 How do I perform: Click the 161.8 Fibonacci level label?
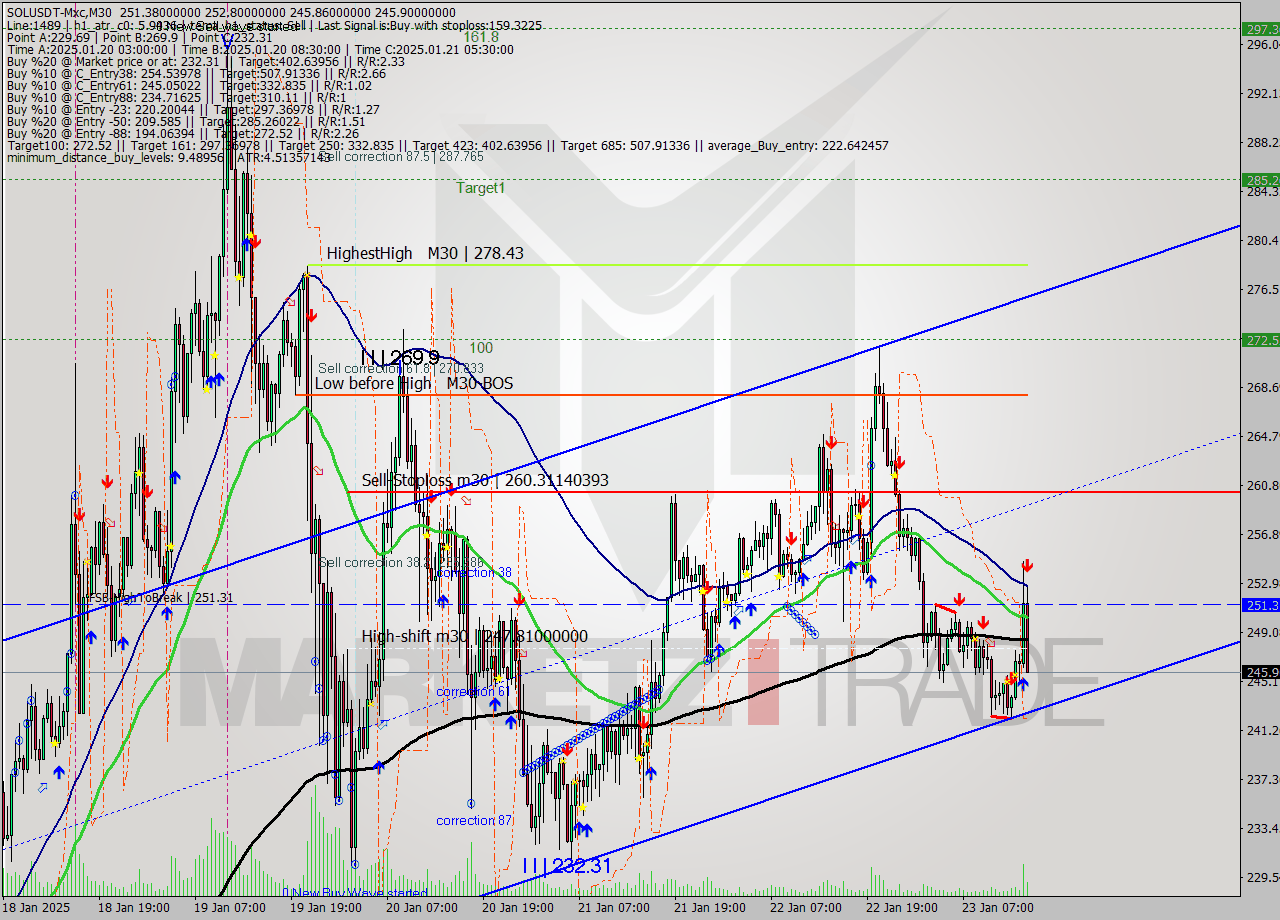tap(481, 37)
